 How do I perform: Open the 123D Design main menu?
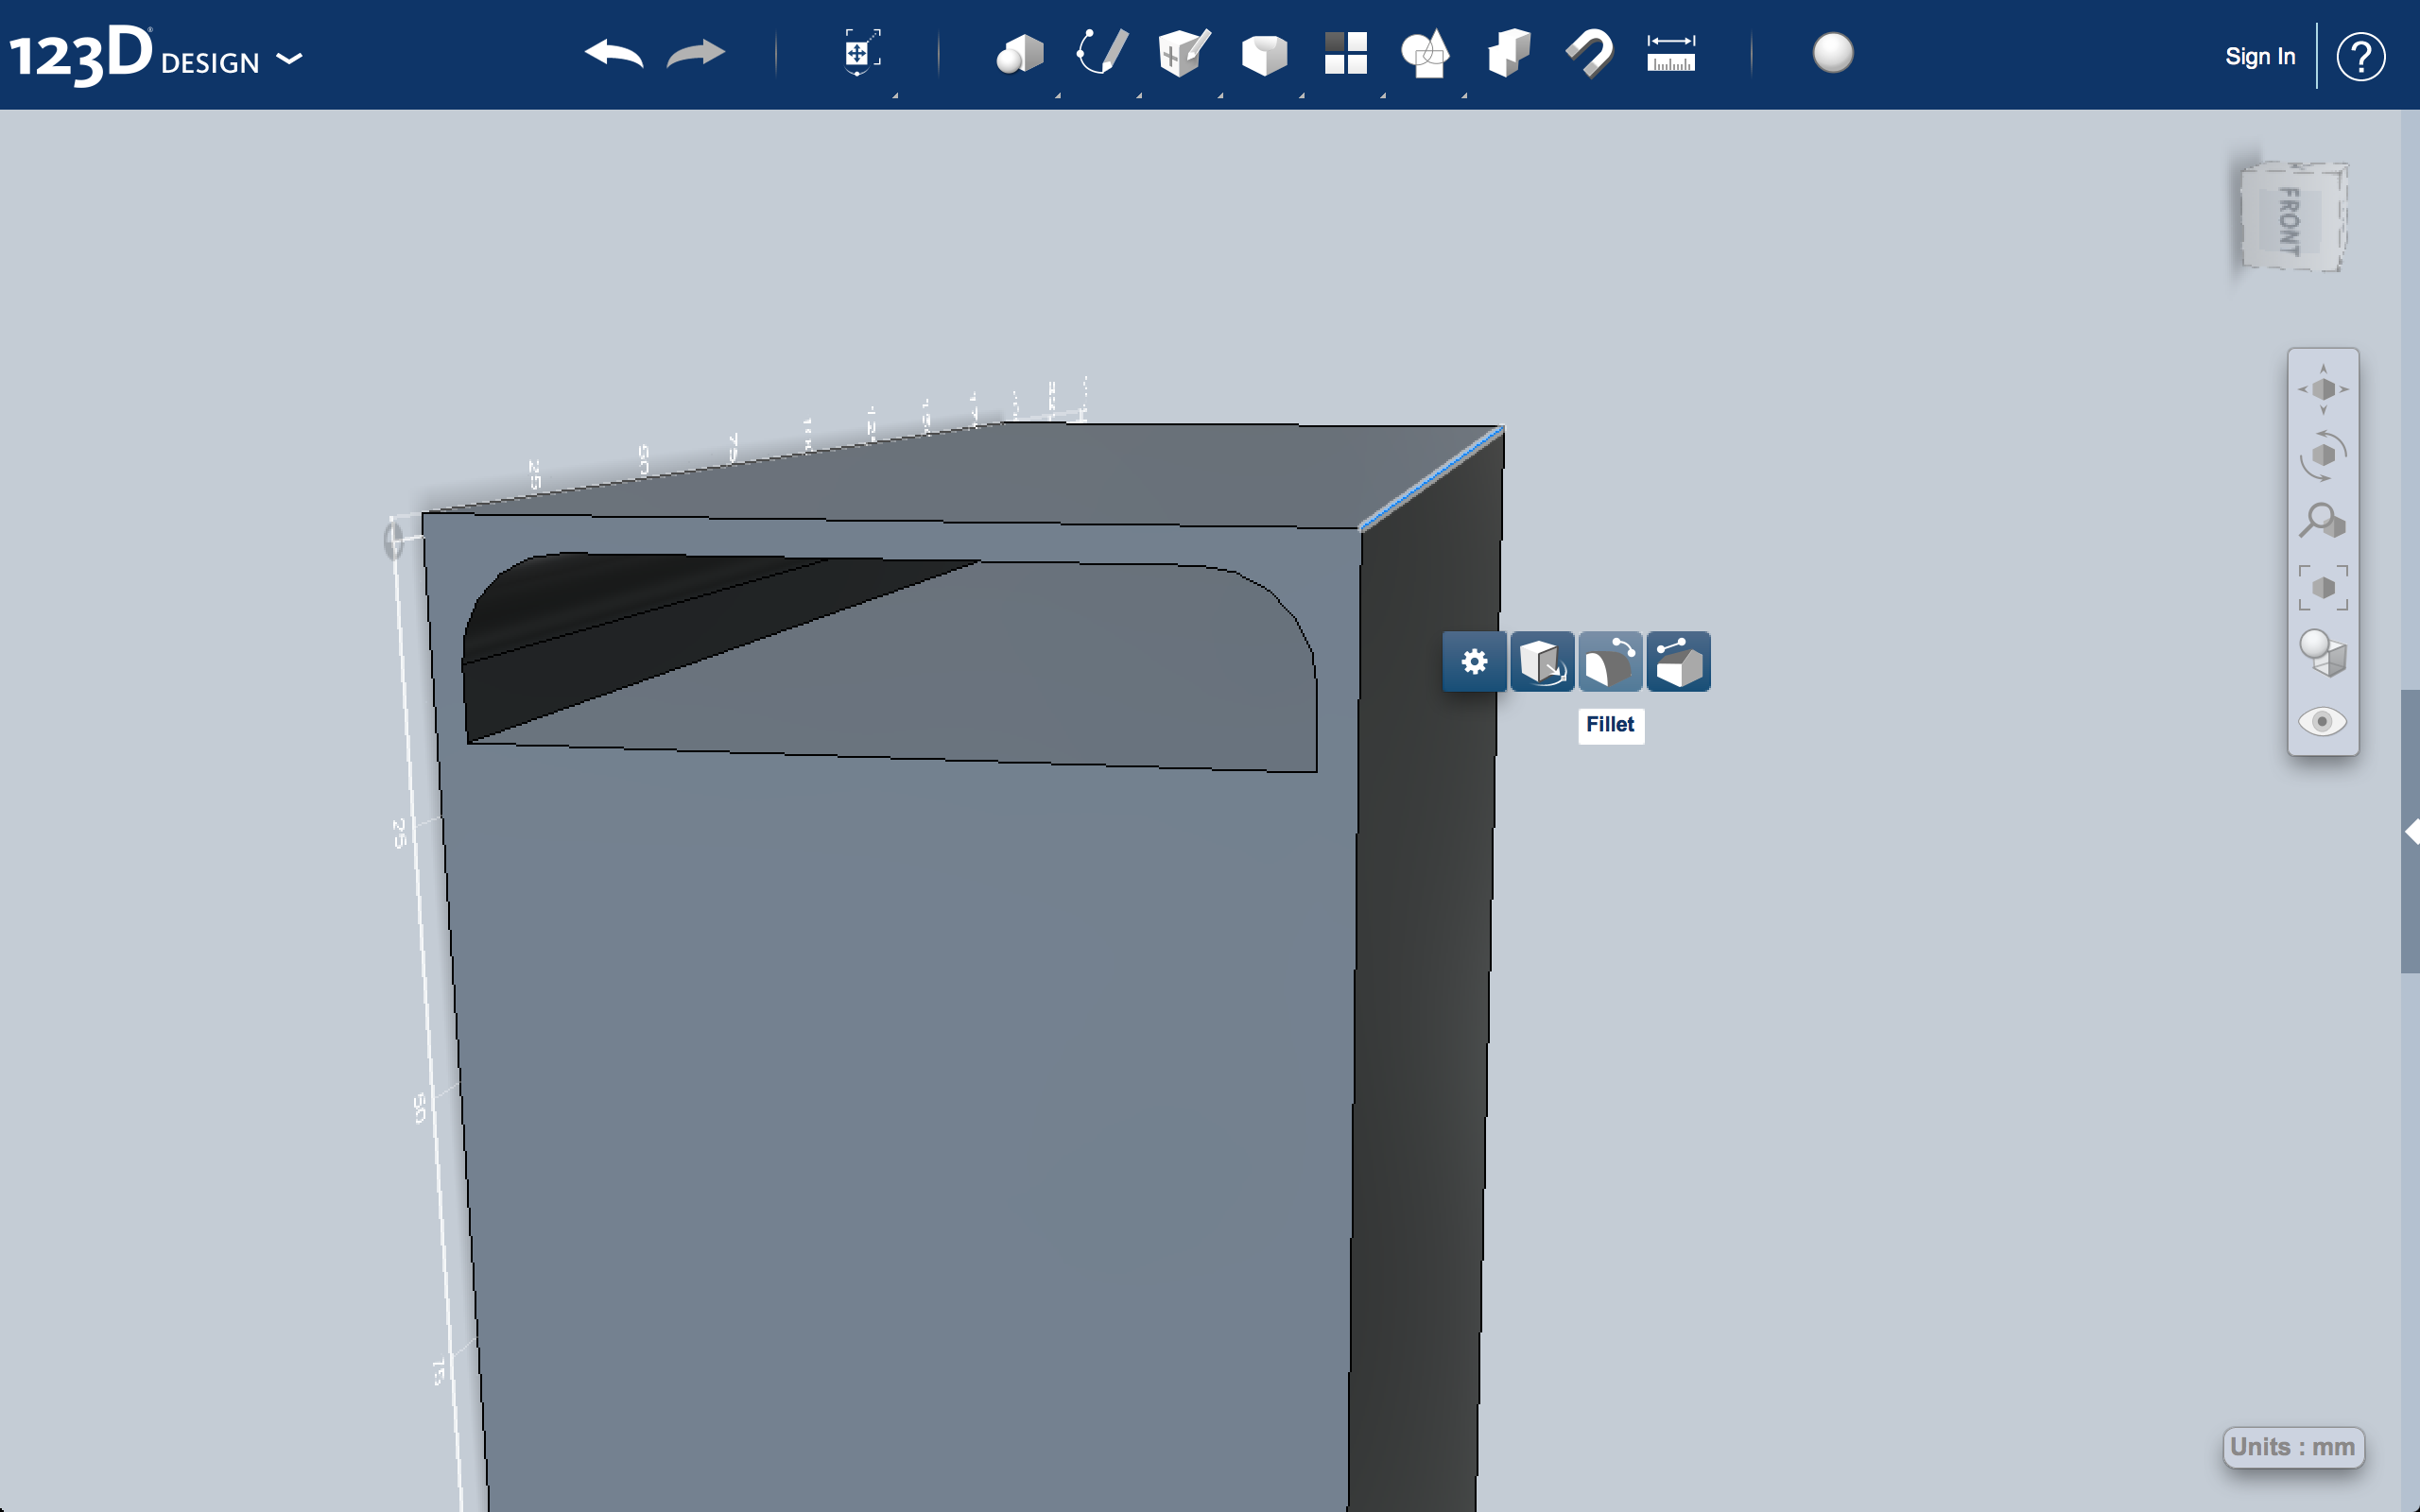(290, 60)
